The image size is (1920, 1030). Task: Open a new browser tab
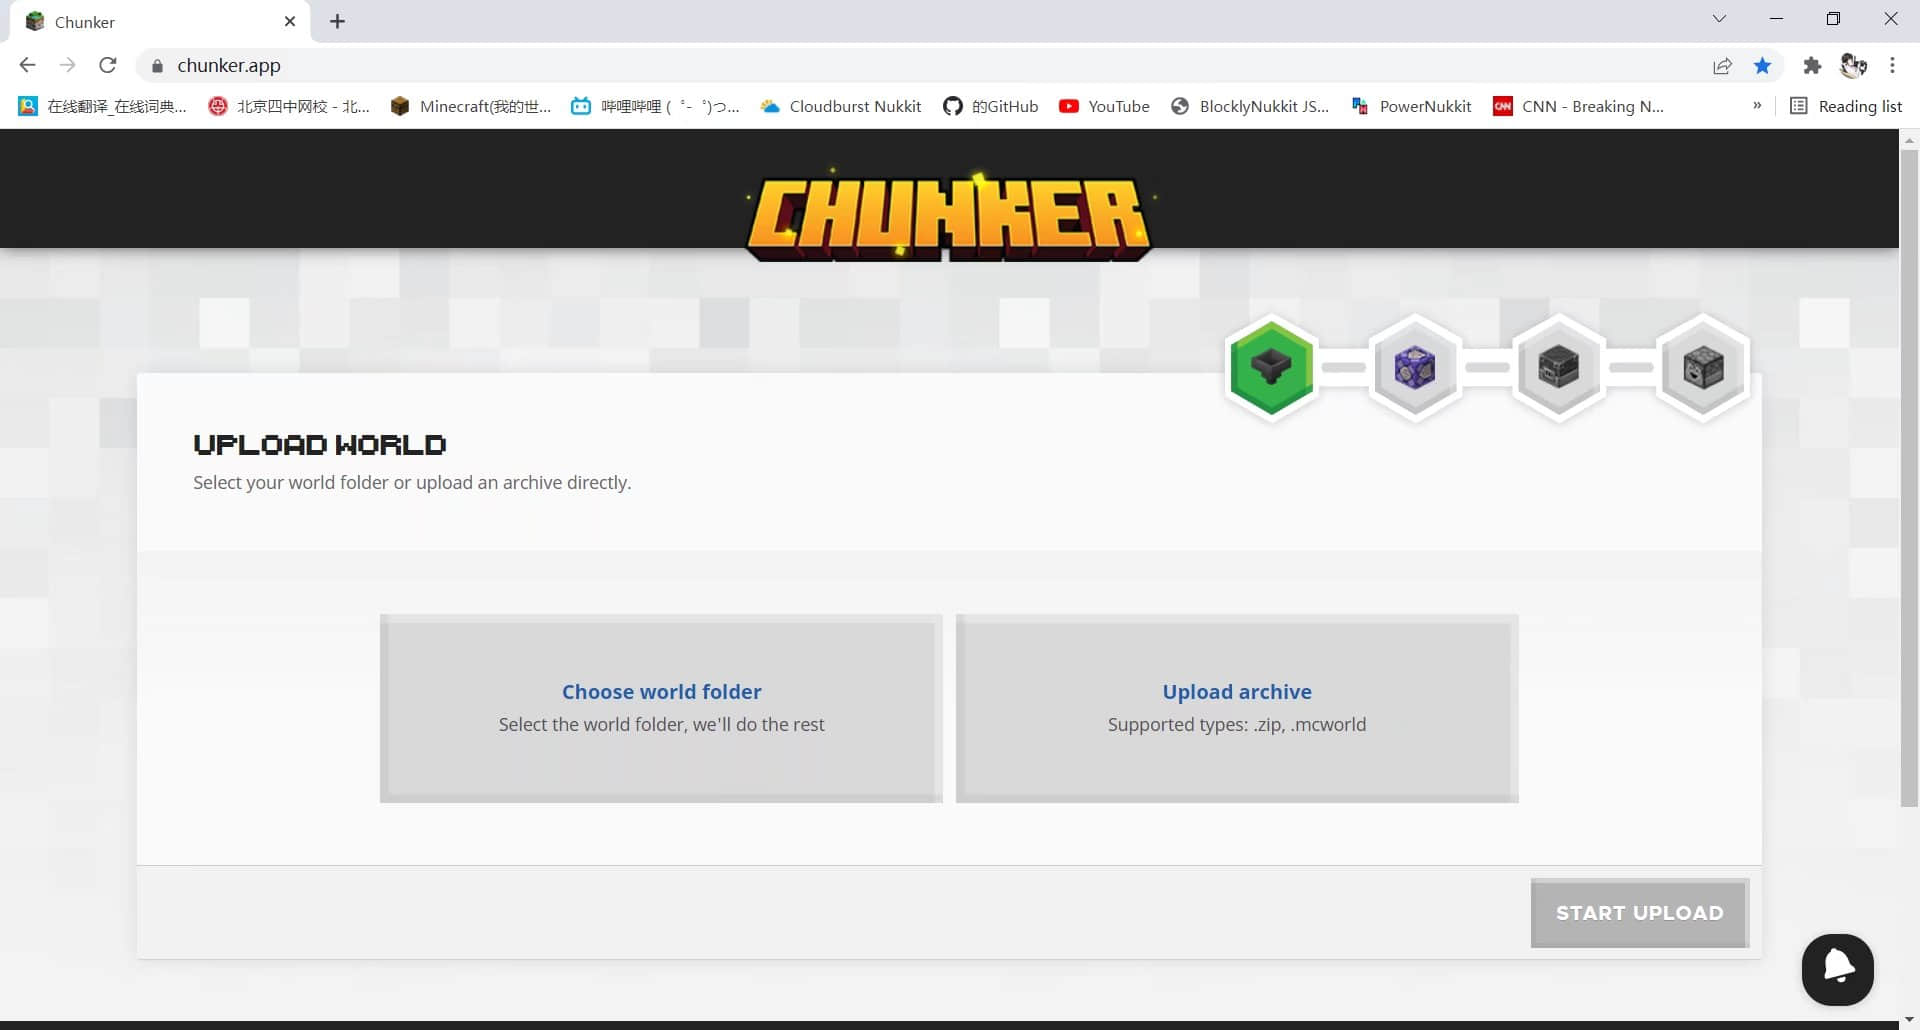338,21
